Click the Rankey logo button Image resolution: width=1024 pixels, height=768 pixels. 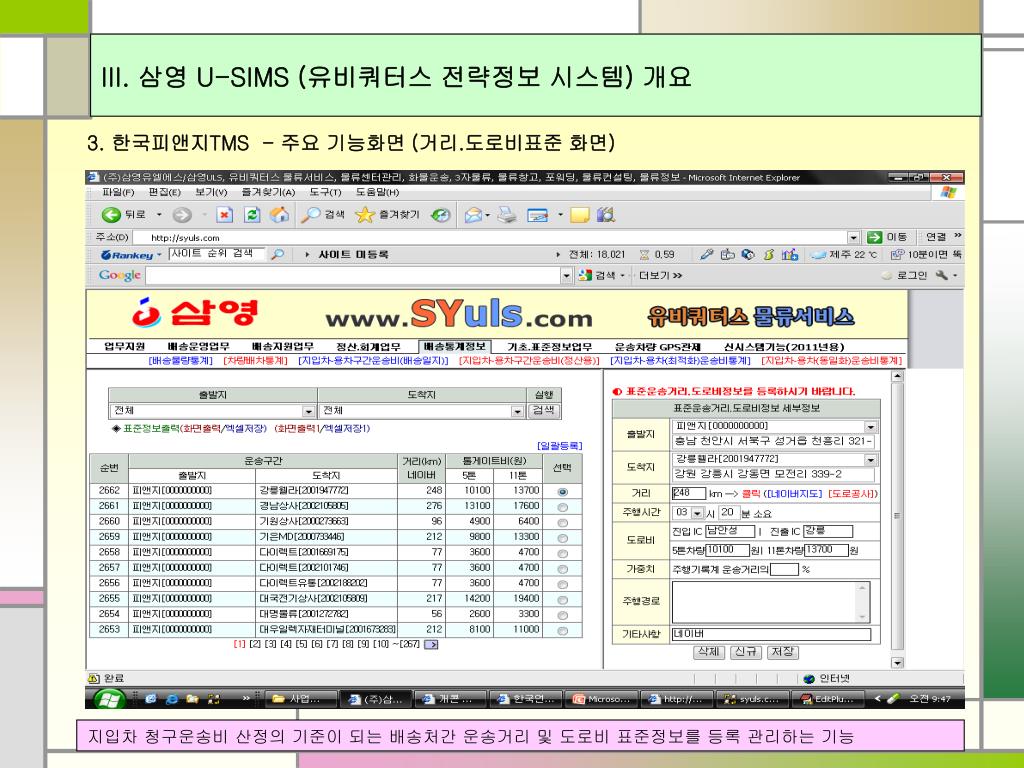pos(127,255)
